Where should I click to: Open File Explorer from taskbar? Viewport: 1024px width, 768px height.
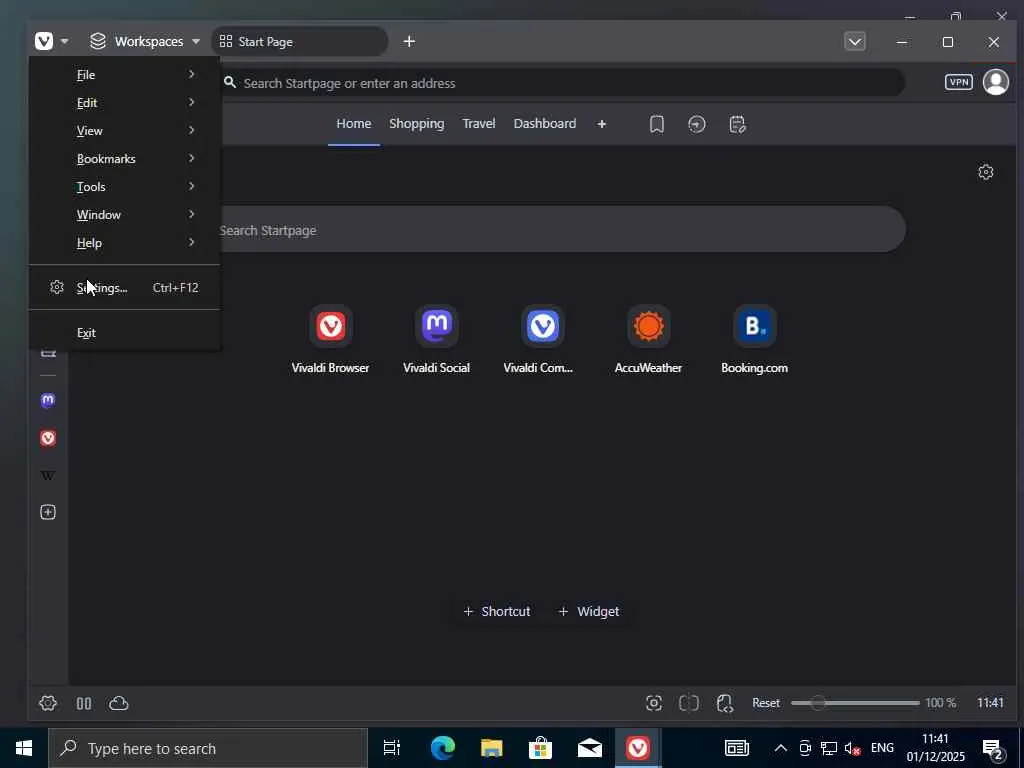pyautogui.click(x=491, y=748)
